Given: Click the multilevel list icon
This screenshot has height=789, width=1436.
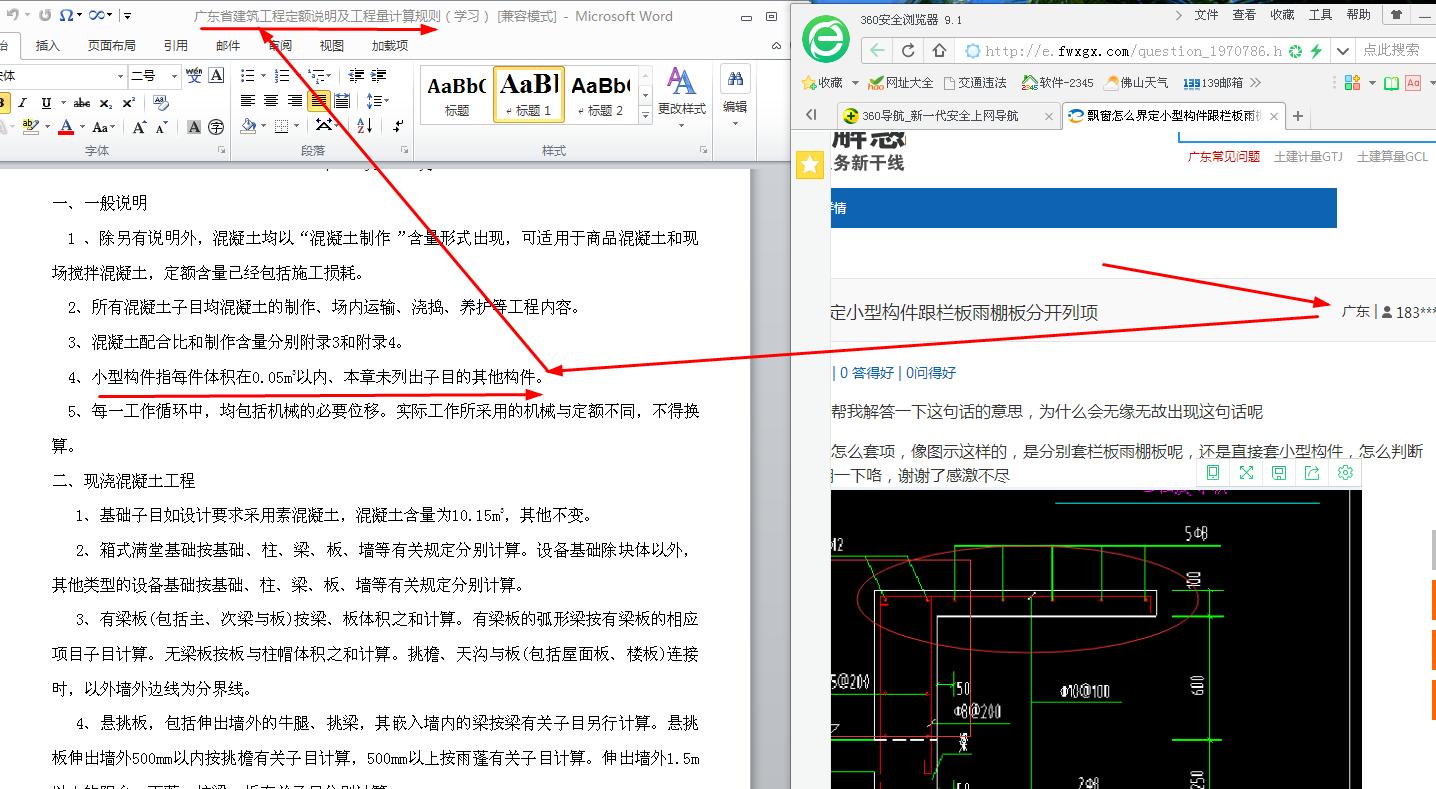Looking at the screenshot, I should click(316, 76).
